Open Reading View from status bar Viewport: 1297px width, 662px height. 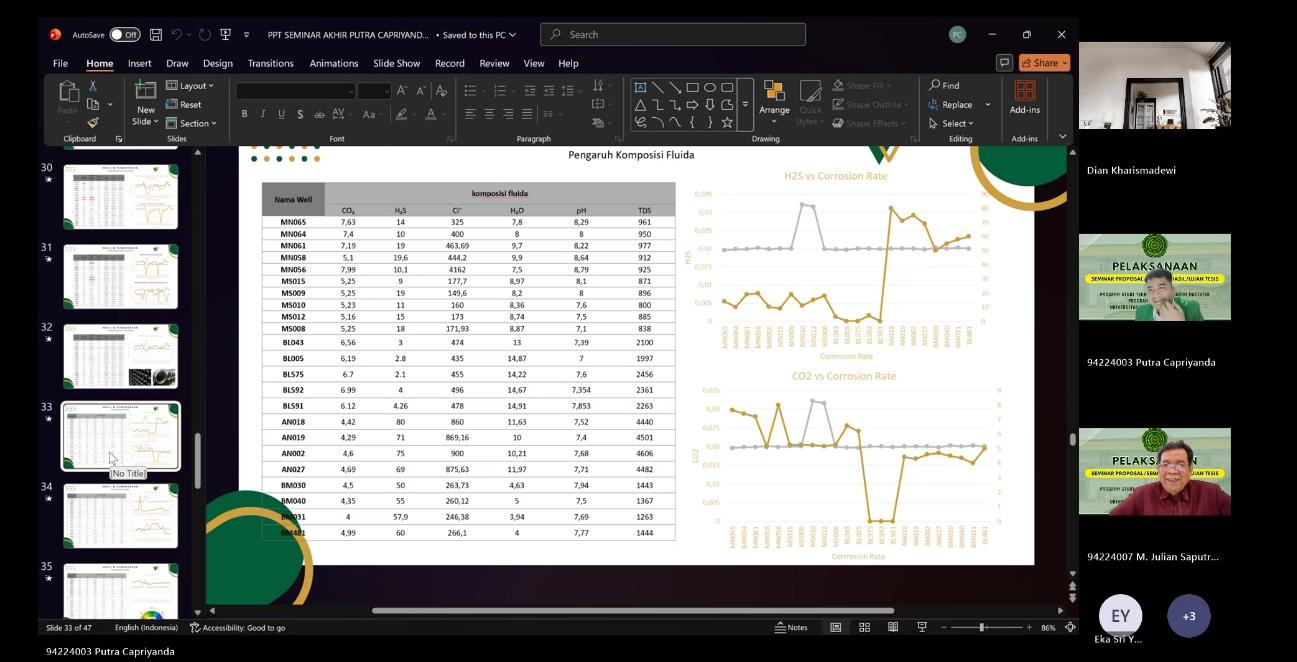click(x=892, y=627)
